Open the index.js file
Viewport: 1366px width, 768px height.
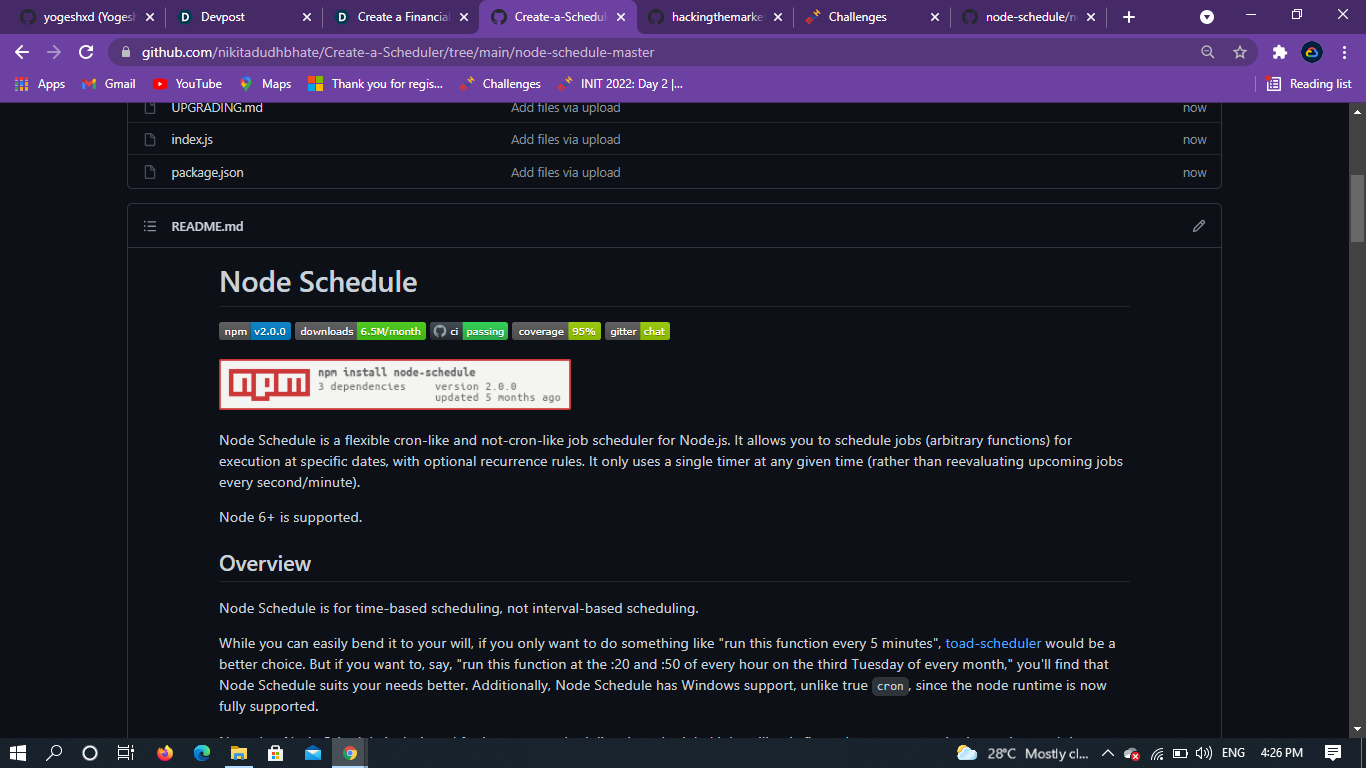click(192, 139)
